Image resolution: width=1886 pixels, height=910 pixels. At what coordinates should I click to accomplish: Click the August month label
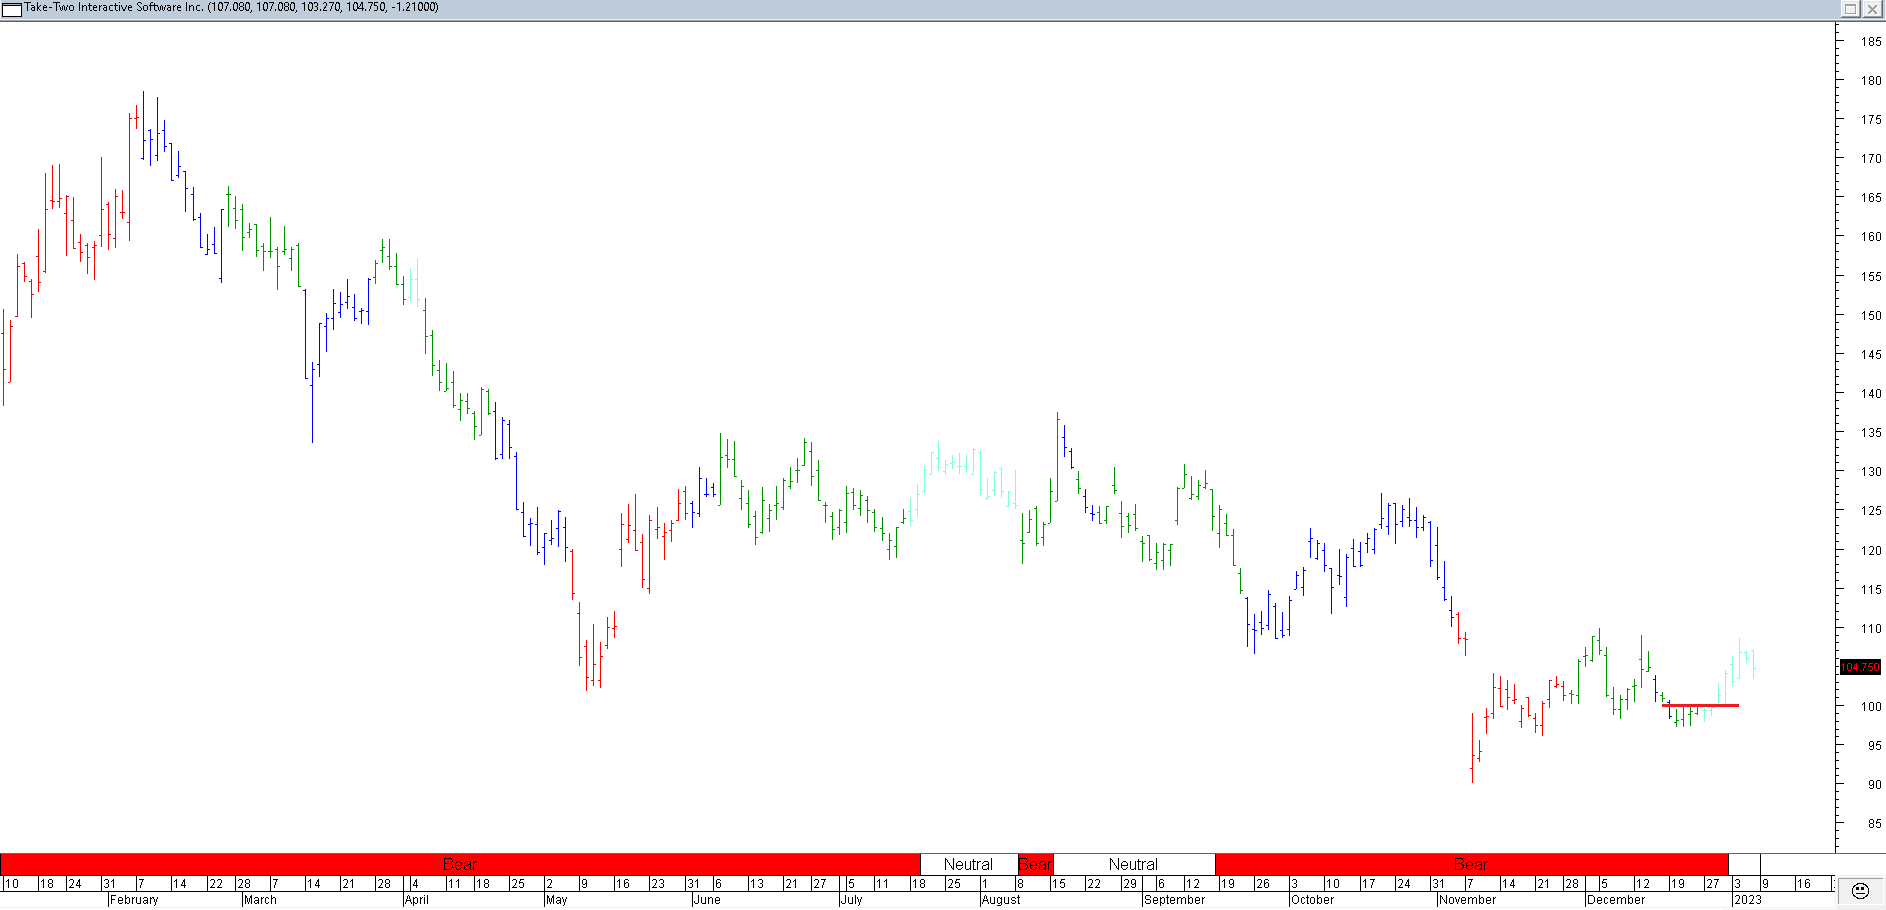click(x=1001, y=900)
